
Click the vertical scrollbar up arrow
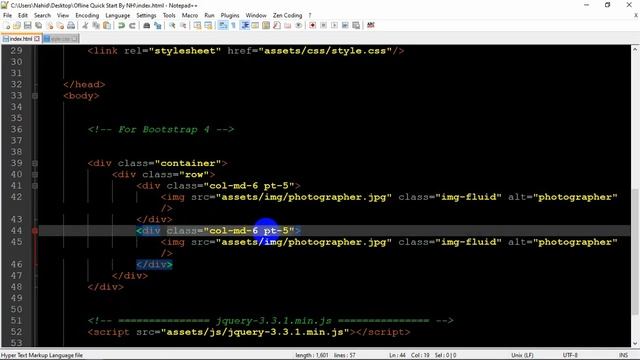click(x=635, y=49)
